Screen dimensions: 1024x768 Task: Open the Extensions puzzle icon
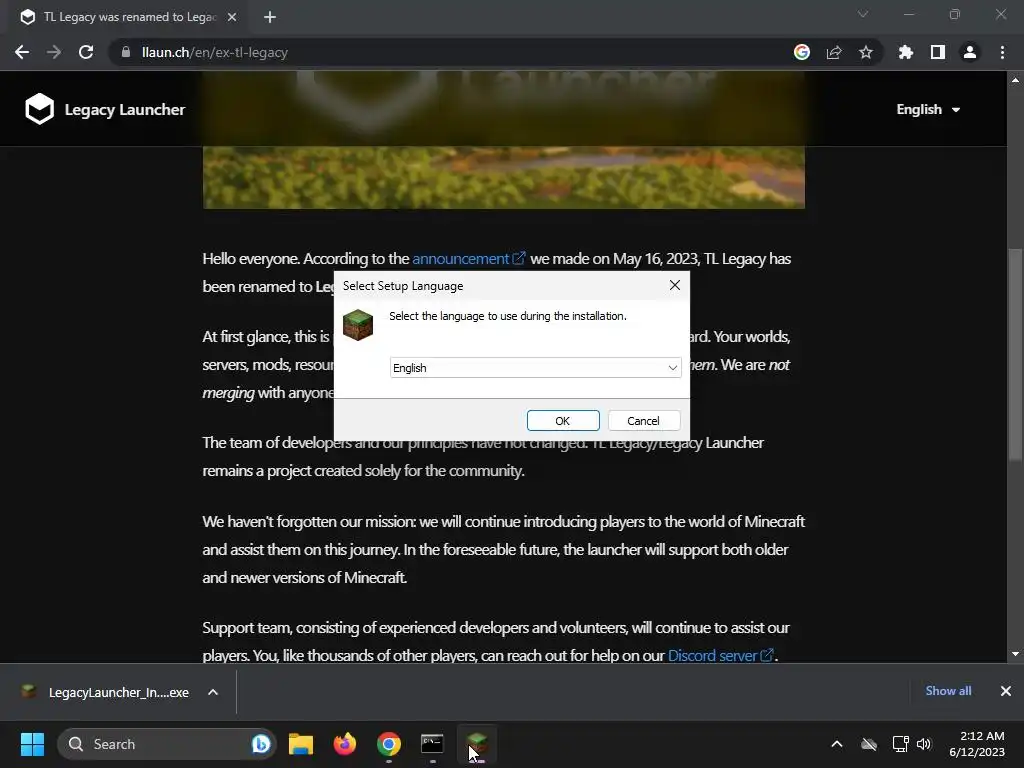(x=905, y=52)
